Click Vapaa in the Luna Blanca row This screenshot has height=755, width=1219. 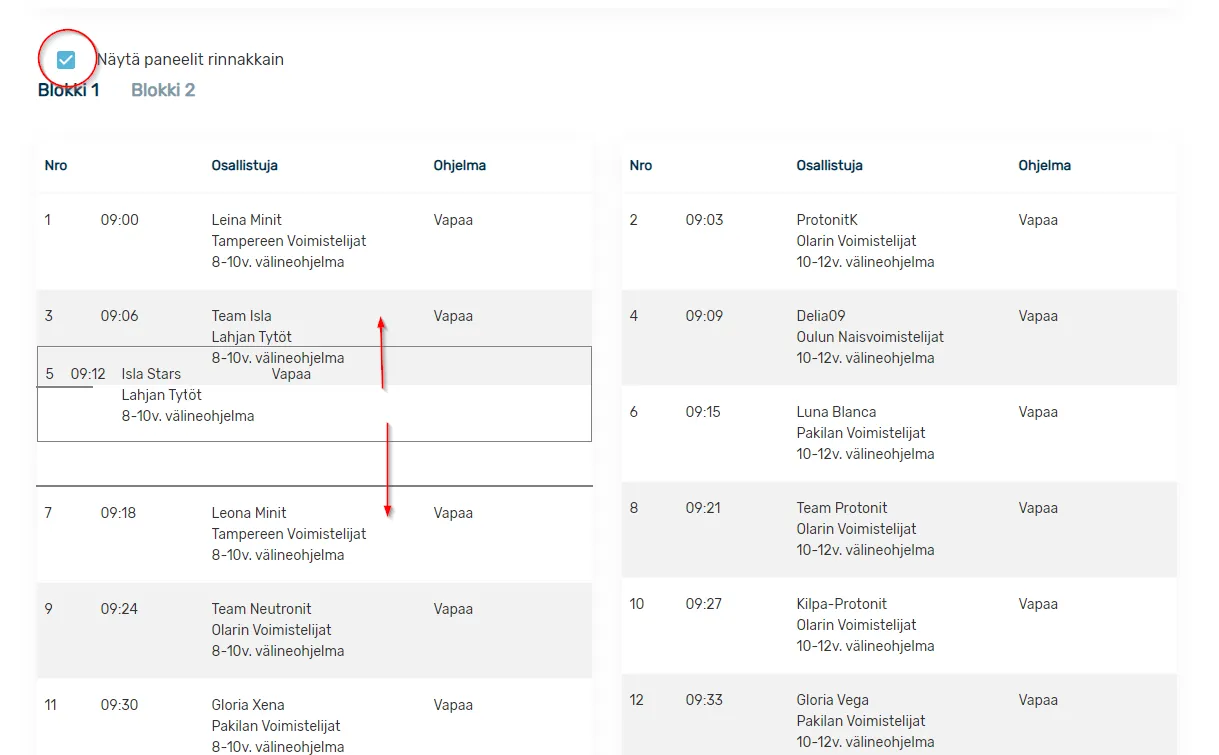click(x=1038, y=412)
